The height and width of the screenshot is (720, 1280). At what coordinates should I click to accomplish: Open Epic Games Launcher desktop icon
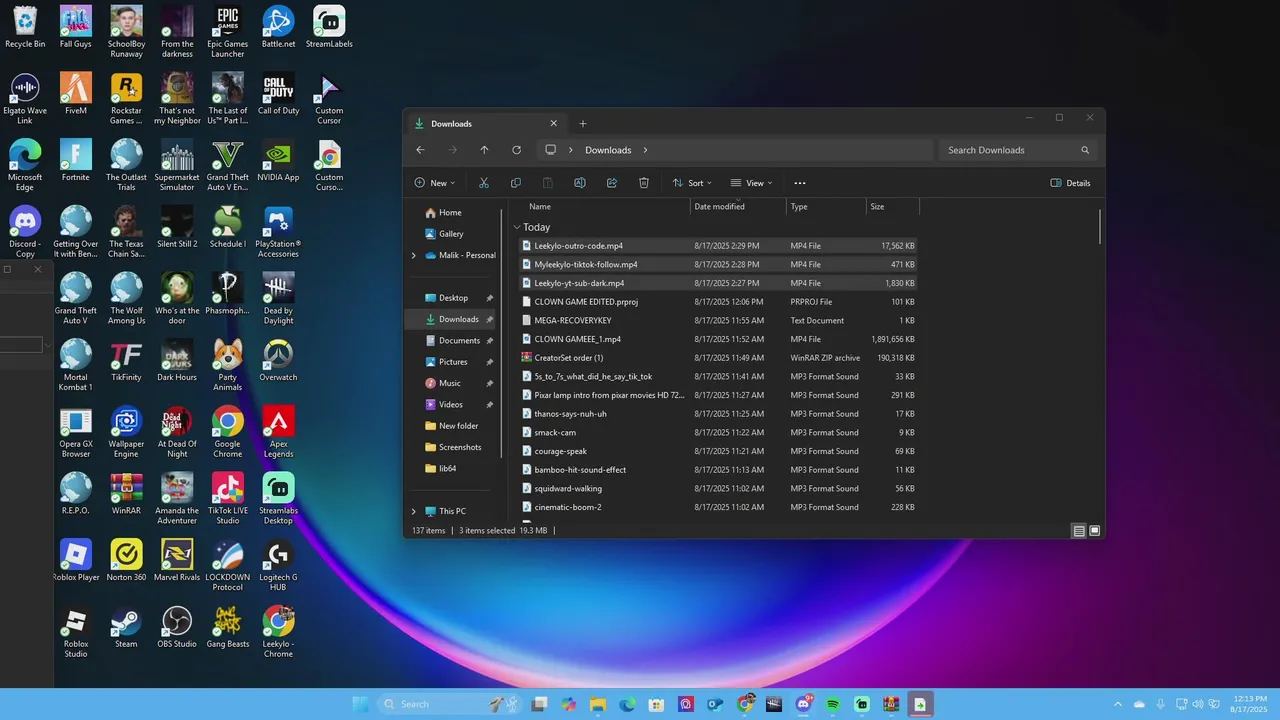227,32
